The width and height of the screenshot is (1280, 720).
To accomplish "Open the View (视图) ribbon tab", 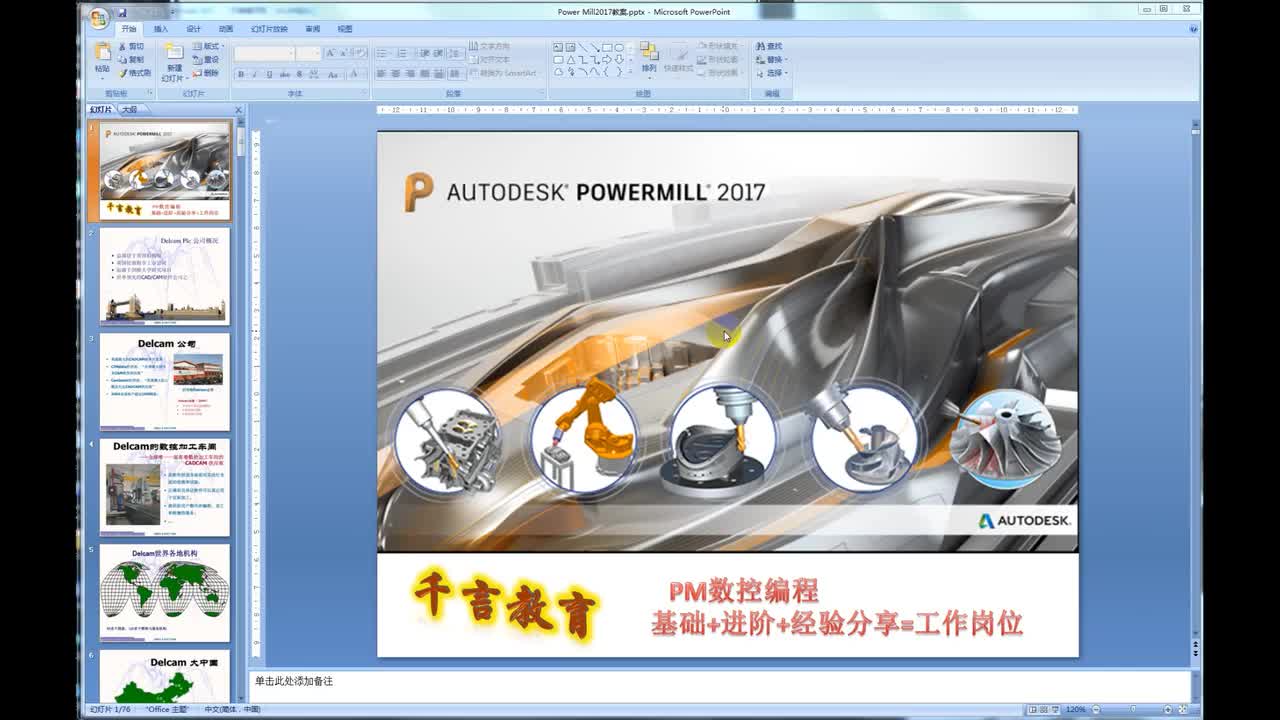I will 345,29.
